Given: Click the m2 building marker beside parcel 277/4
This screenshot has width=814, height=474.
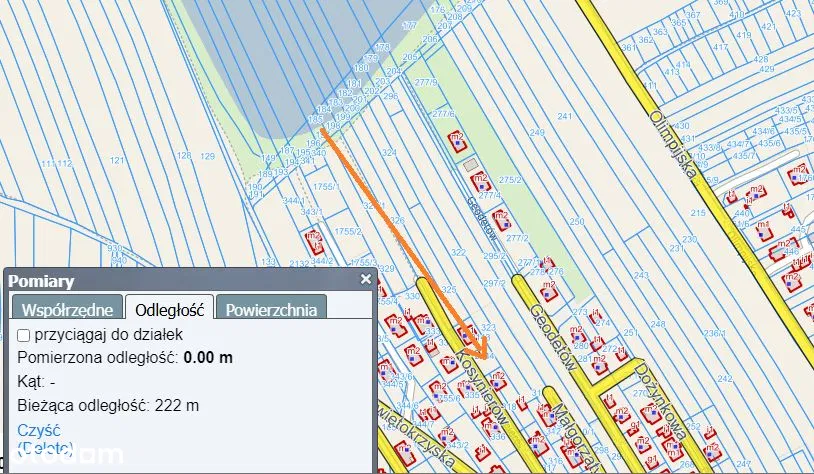Looking at the screenshot, I should (x=480, y=182).
